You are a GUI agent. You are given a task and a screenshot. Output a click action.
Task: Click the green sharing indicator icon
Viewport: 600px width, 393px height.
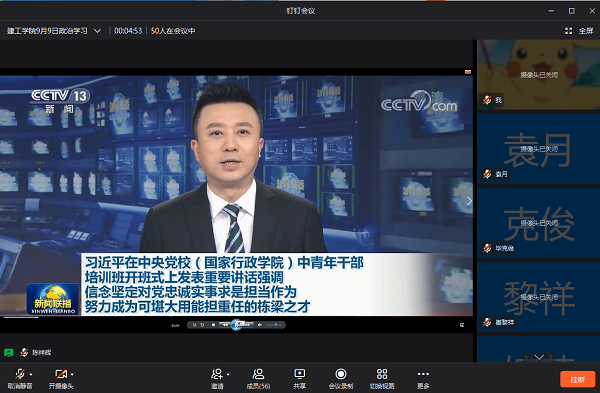(x=8, y=352)
